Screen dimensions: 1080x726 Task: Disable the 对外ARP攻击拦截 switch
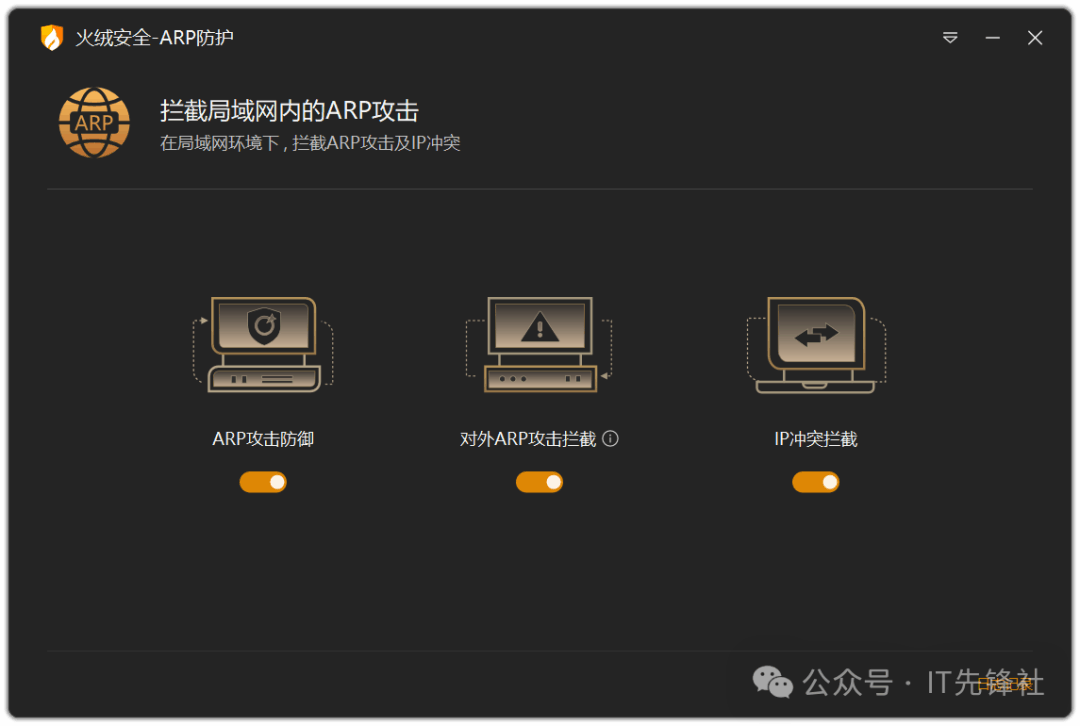539,482
